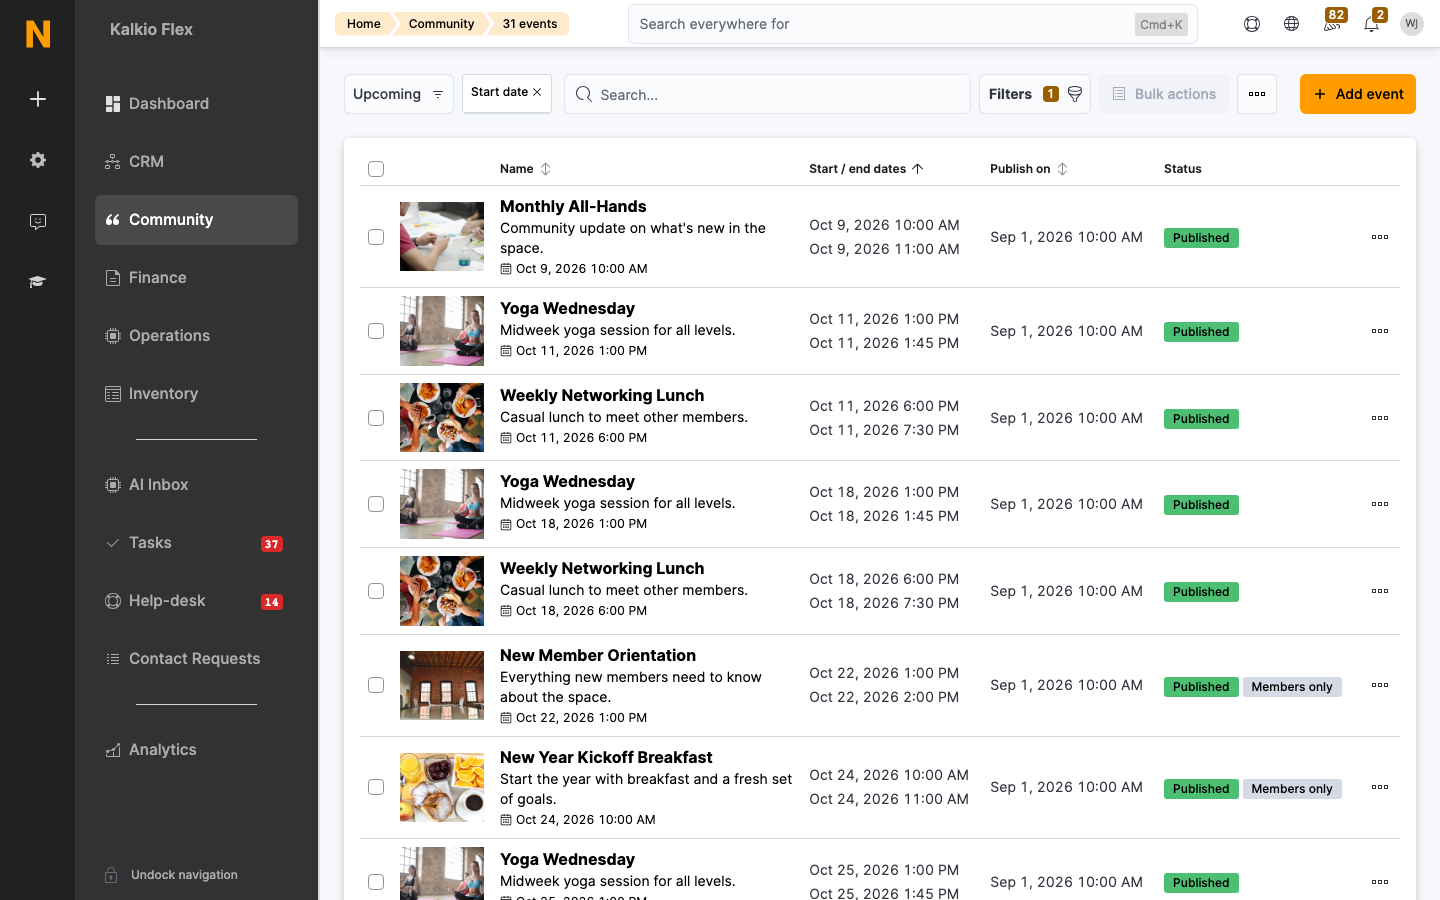The image size is (1440, 900).
Task: Sort by the Publish on column
Action: click(1029, 169)
